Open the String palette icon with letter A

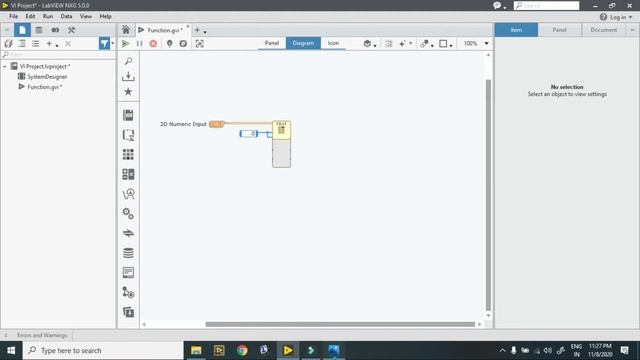coord(128,194)
